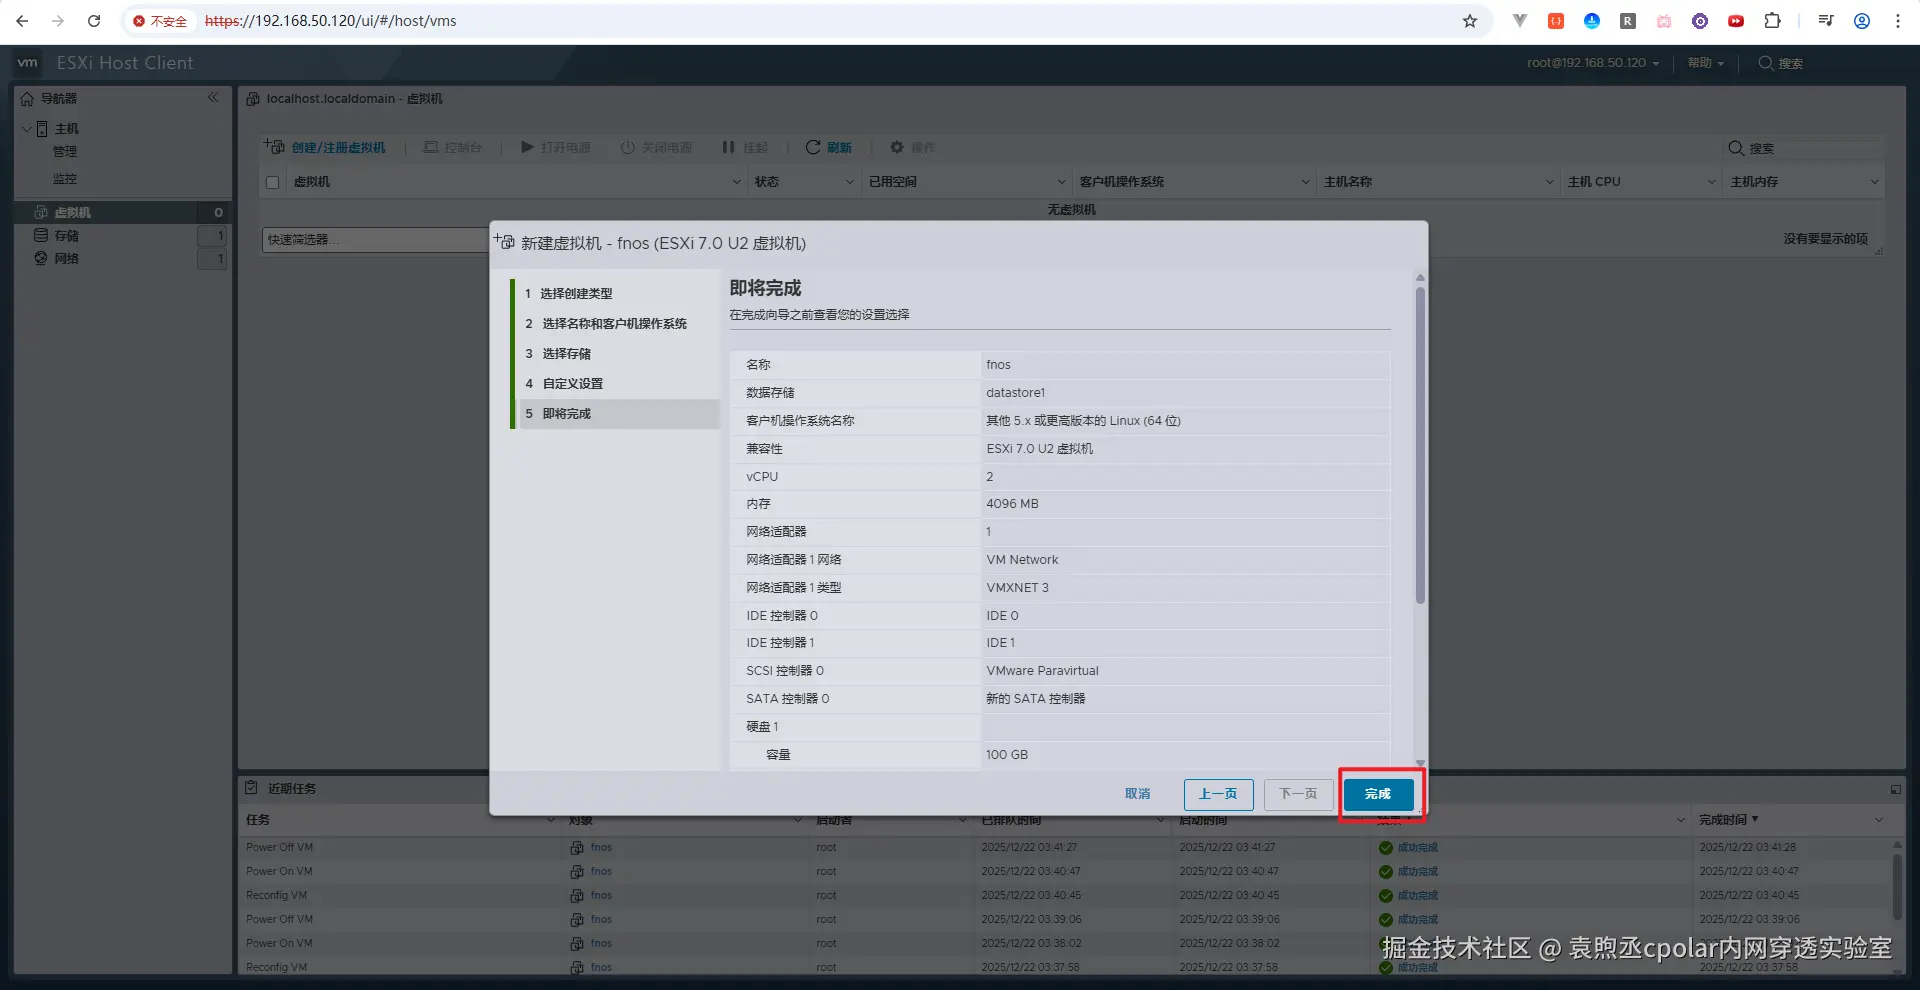Select 管理 under host in navigator
The width and height of the screenshot is (1920, 990).
pyautogui.click(x=65, y=152)
